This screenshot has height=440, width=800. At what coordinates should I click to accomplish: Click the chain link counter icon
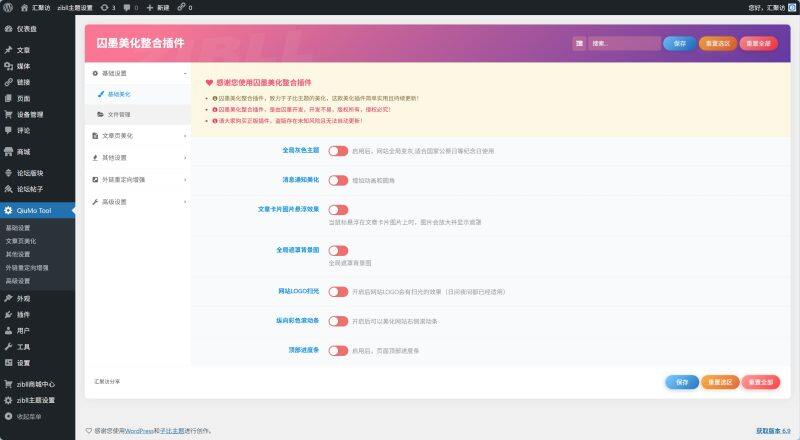click(x=185, y=8)
